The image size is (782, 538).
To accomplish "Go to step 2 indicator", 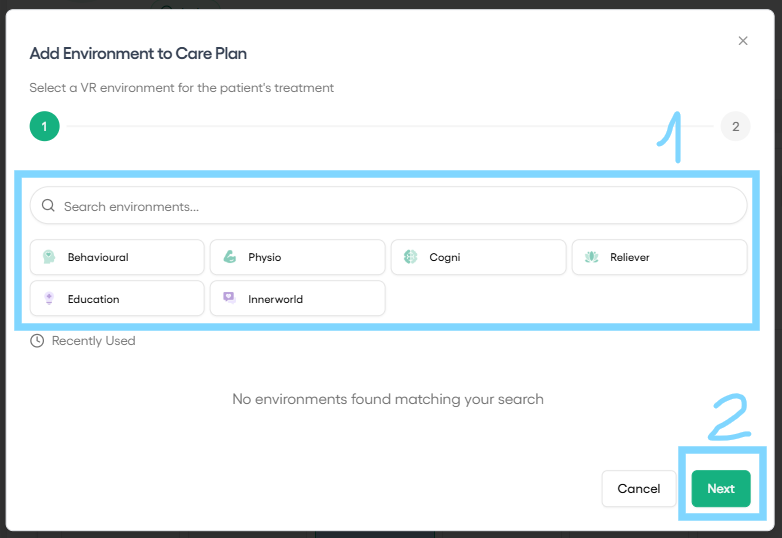I will pos(735,126).
